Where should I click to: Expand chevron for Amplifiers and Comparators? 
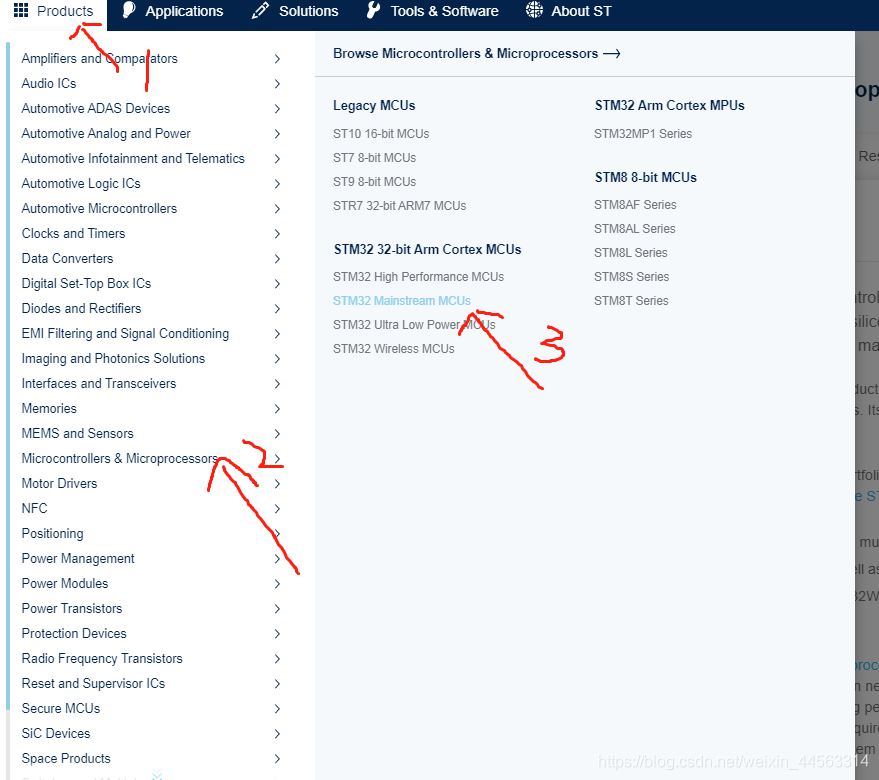tap(277, 59)
